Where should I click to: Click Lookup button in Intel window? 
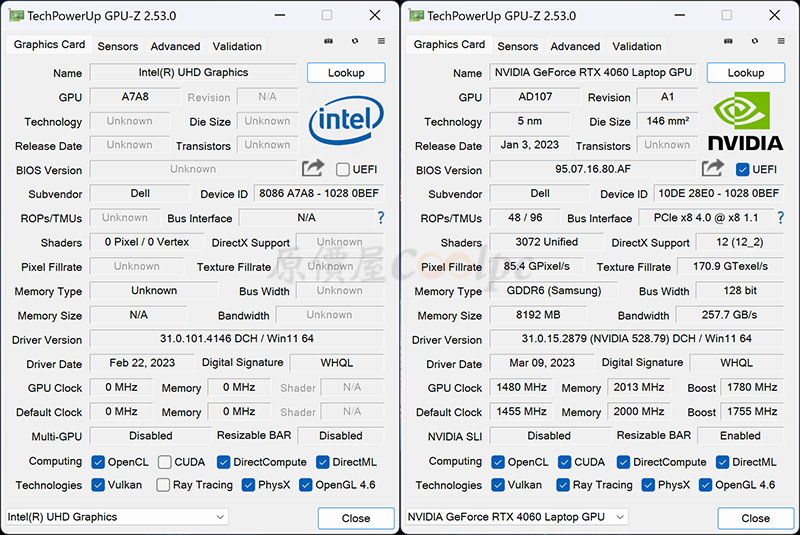346,72
